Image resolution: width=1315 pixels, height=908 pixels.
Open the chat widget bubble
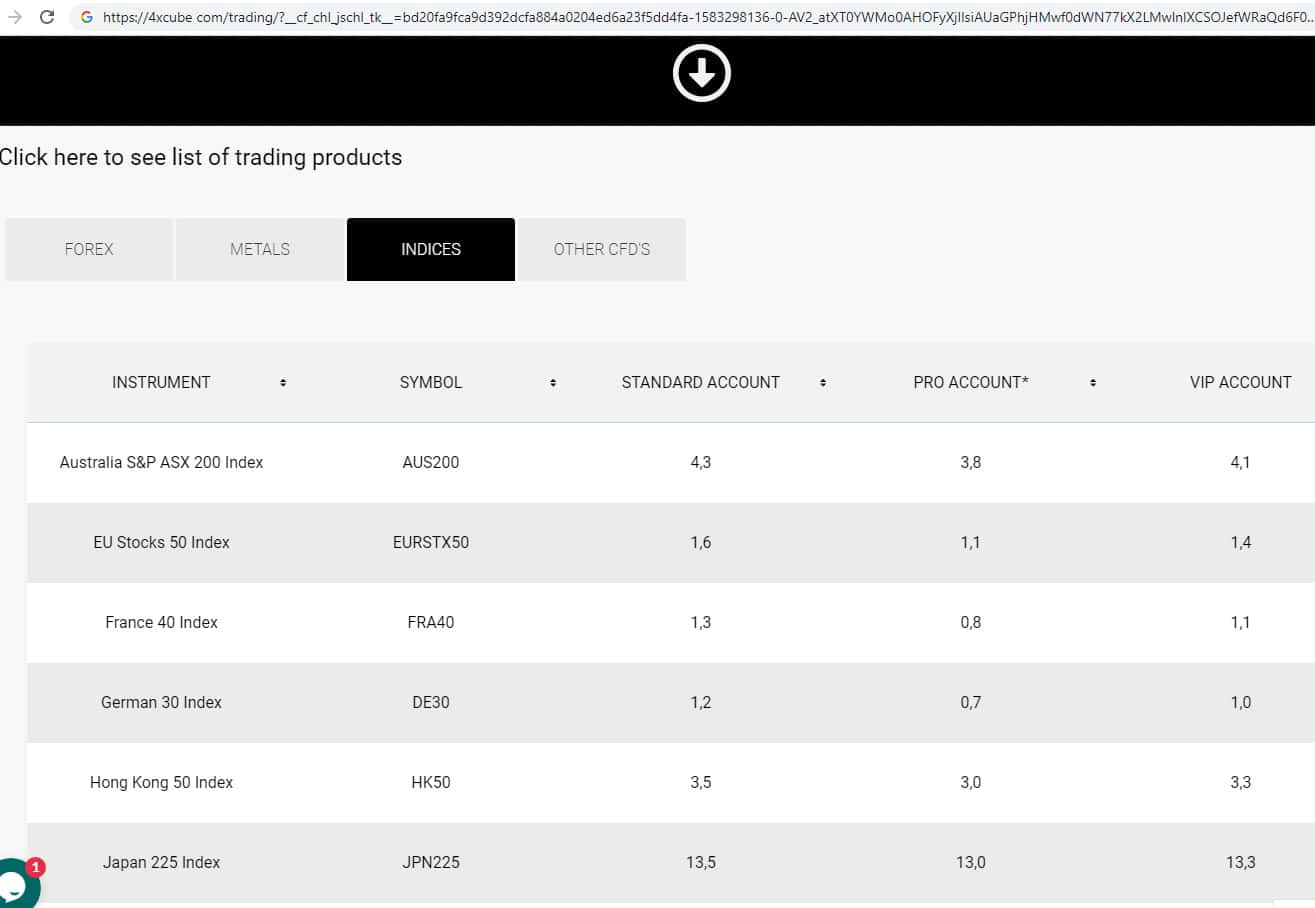click(14, 886)
